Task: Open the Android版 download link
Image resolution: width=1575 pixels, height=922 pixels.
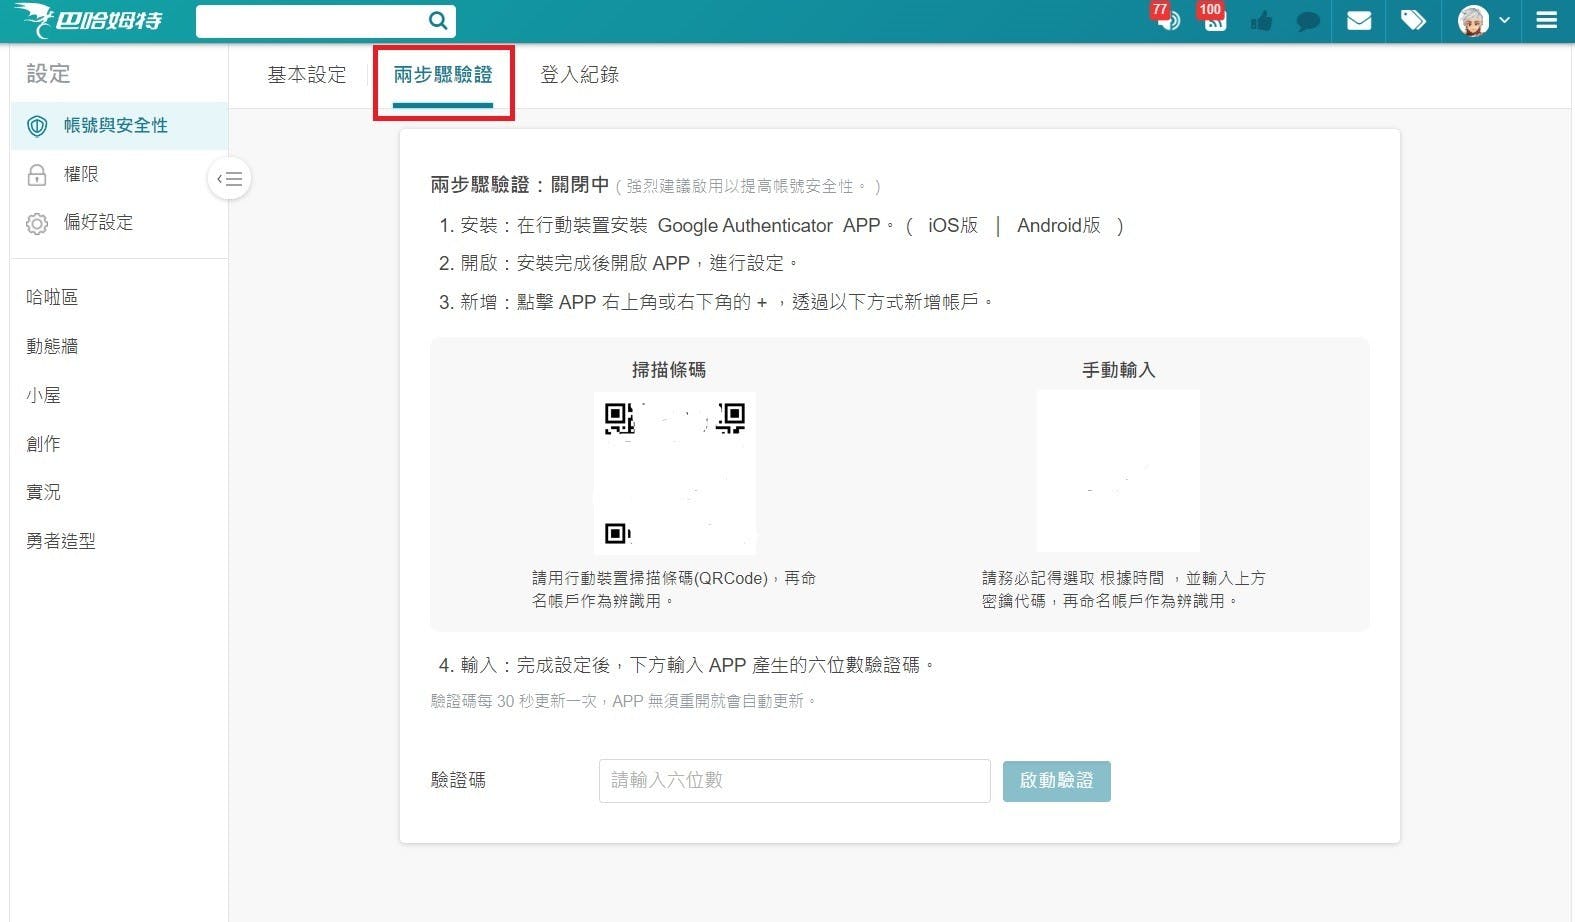Action: click(x=1059, y=225)
